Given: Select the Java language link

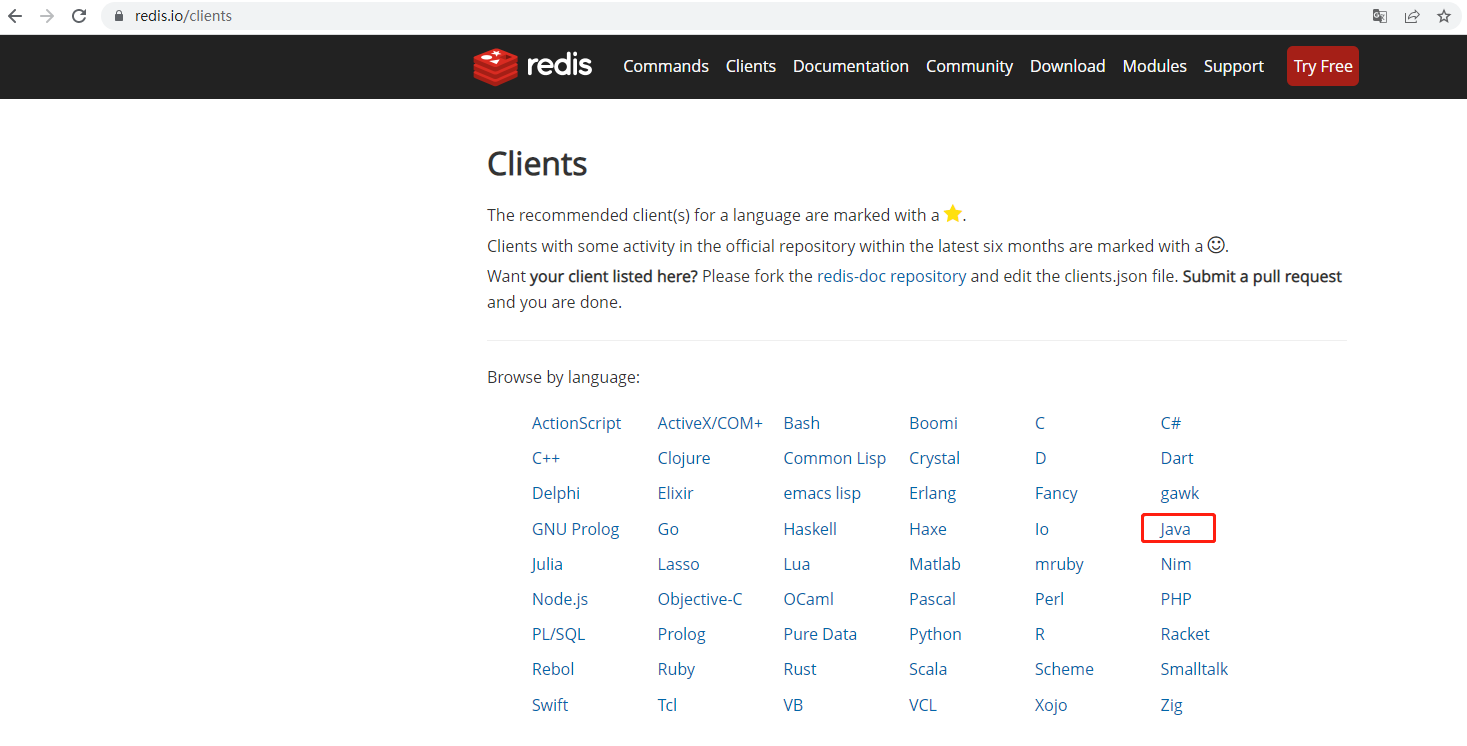Looking at the screenshot, I should pos(1176,529).
